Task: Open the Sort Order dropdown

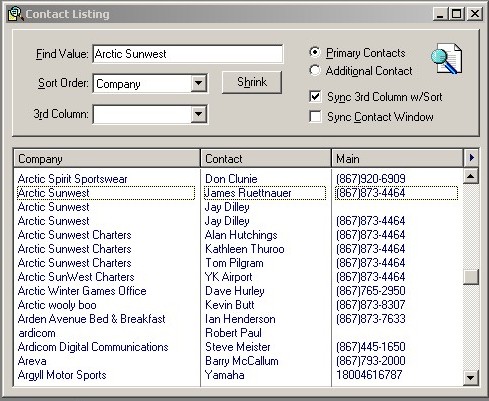Action: click(199, 83)
